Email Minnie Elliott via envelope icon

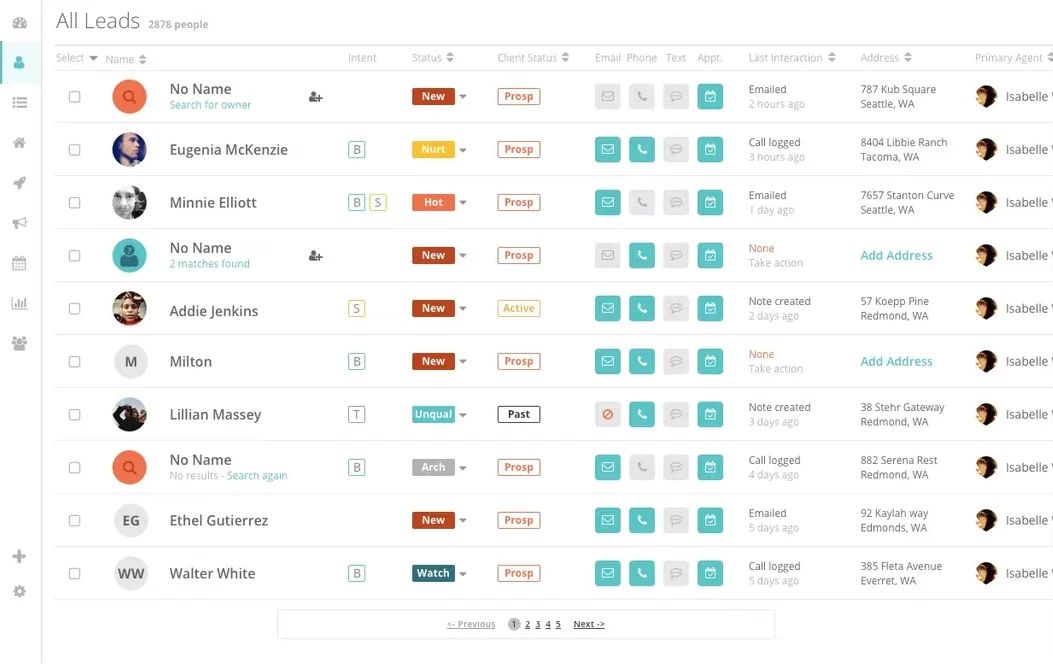click(x=608, y=202)
